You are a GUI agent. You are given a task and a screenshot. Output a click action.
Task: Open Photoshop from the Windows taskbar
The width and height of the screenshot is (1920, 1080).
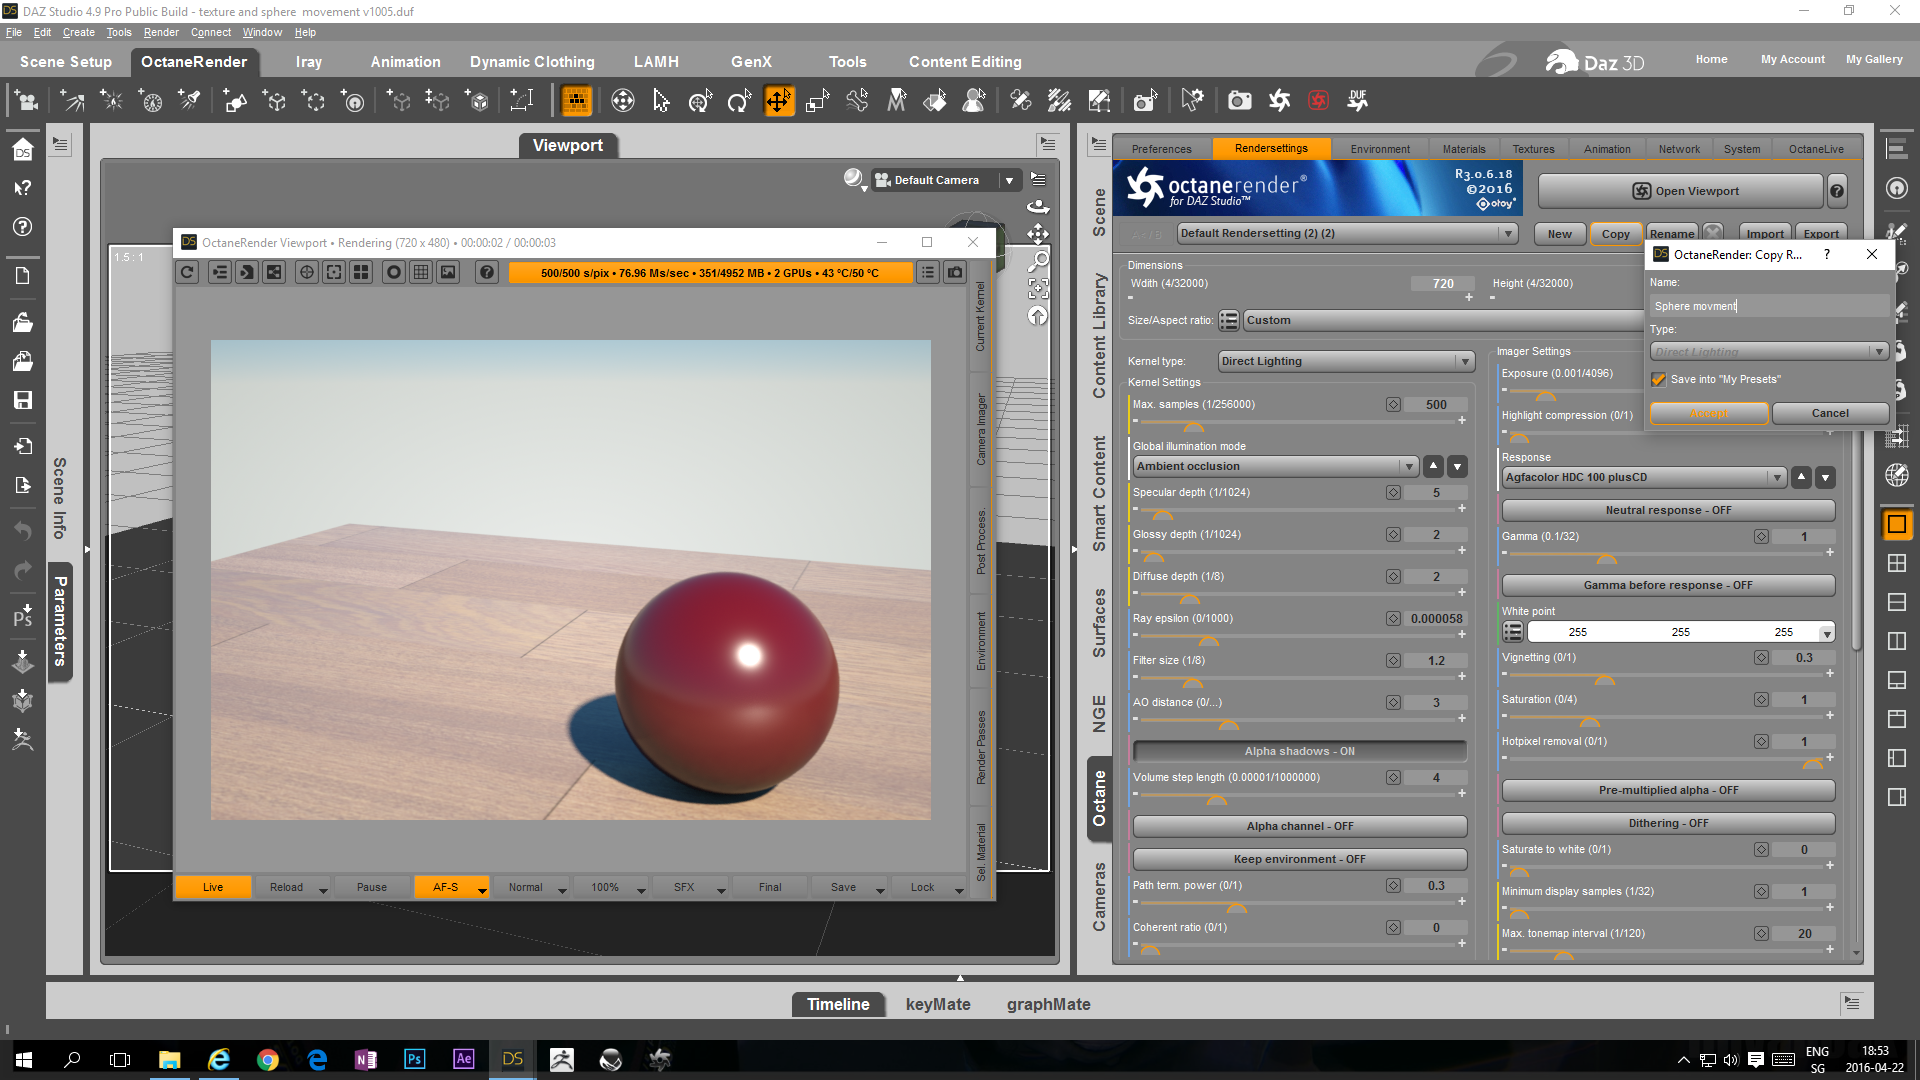pos(414,1059)
